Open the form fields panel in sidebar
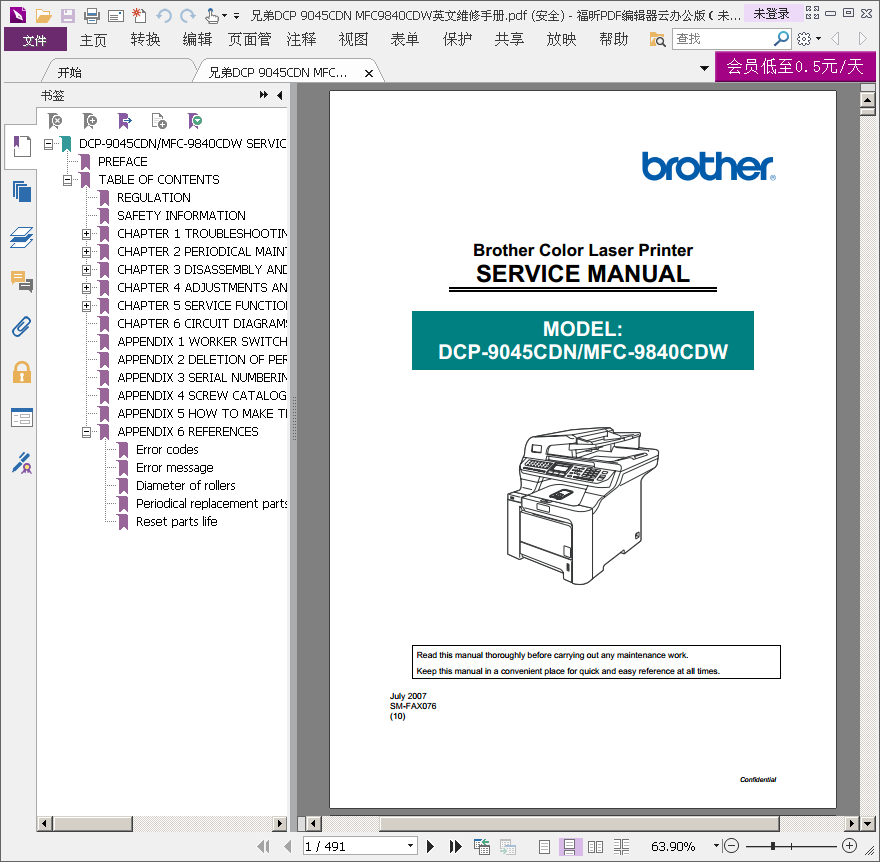The height and width of the screenshot is (862, 880). [x=22, y=418]
